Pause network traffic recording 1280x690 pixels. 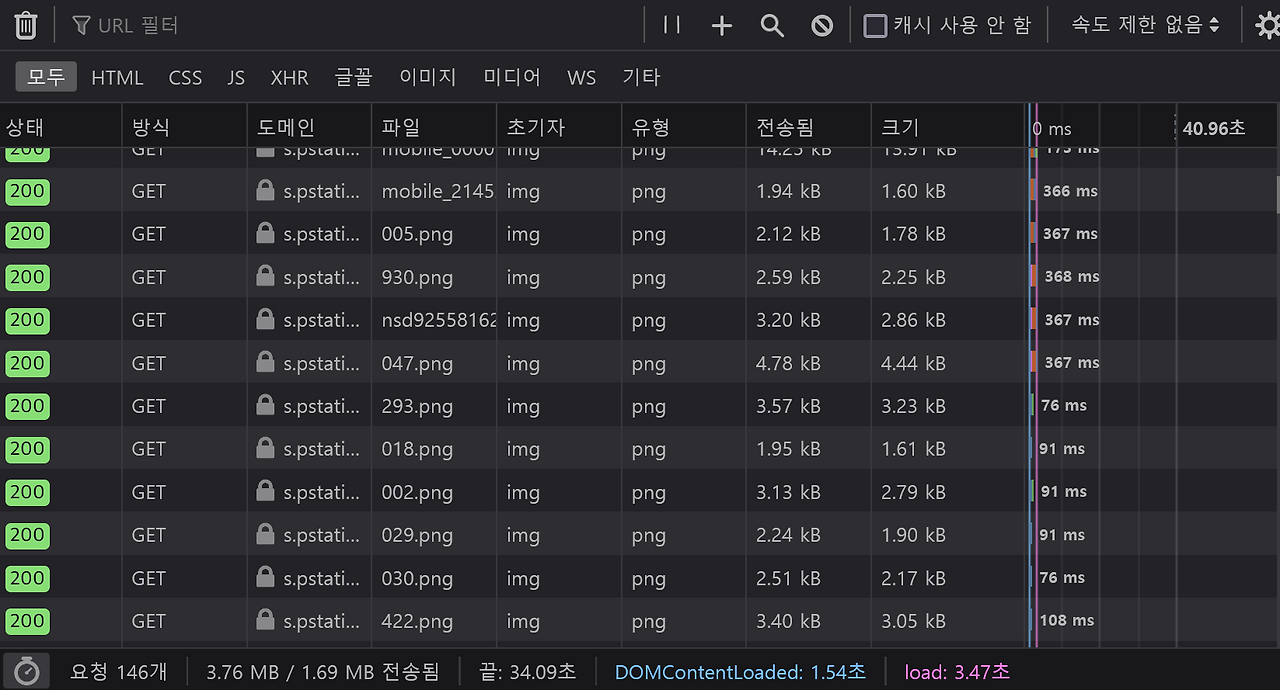pos(670,24)
